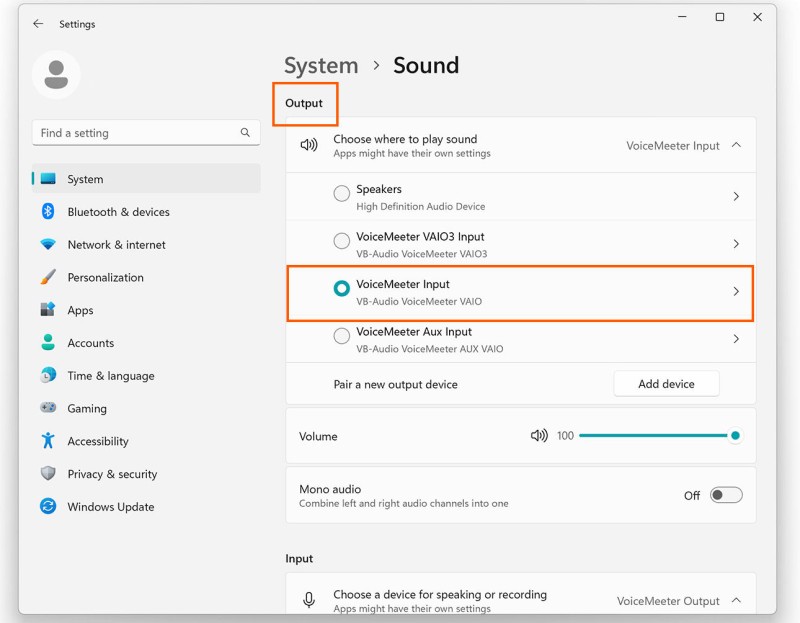Minimize the Settings window

pyautogui.click(x=682, y=17)
